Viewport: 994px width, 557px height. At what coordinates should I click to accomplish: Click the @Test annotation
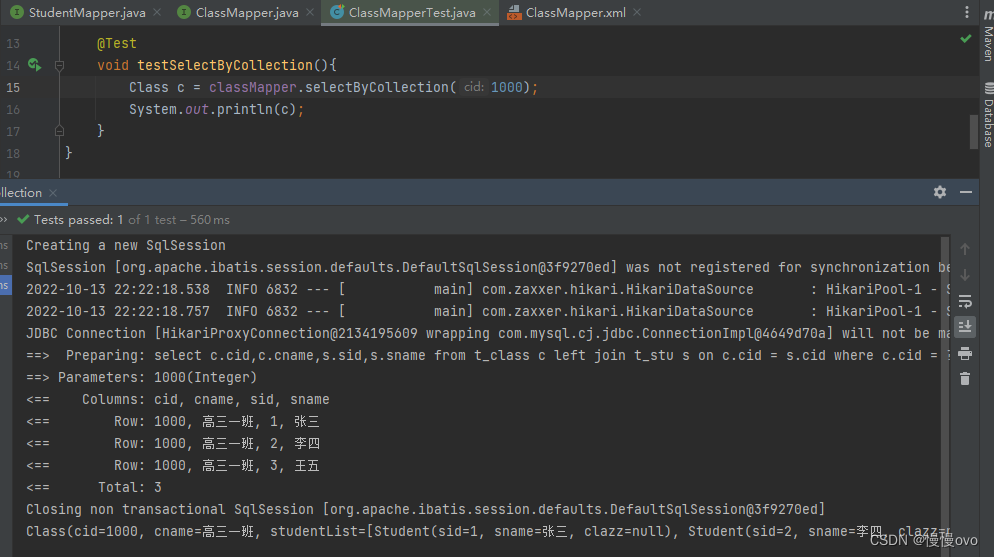[117, 43]
